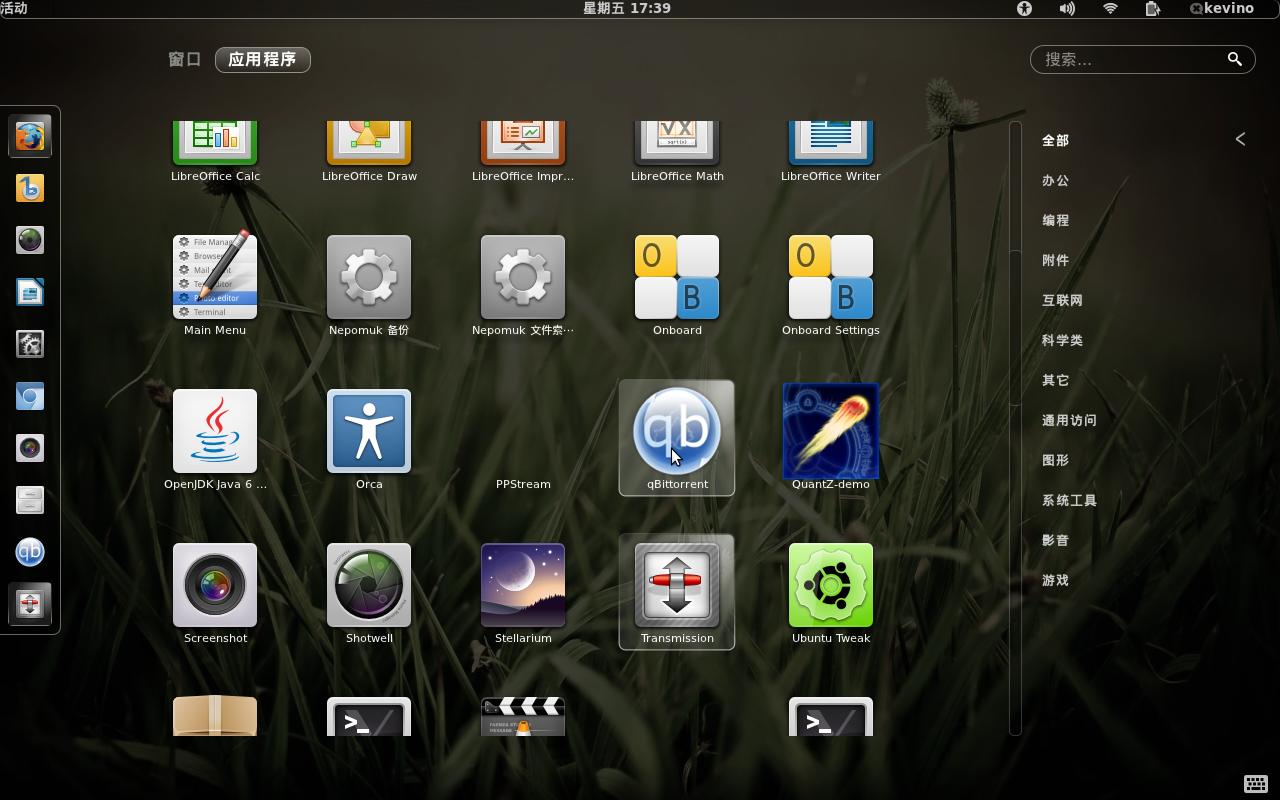This screenshot has height=800, width=1280.
Task: Open LibreOffice Math
Action: pos(677,150)
